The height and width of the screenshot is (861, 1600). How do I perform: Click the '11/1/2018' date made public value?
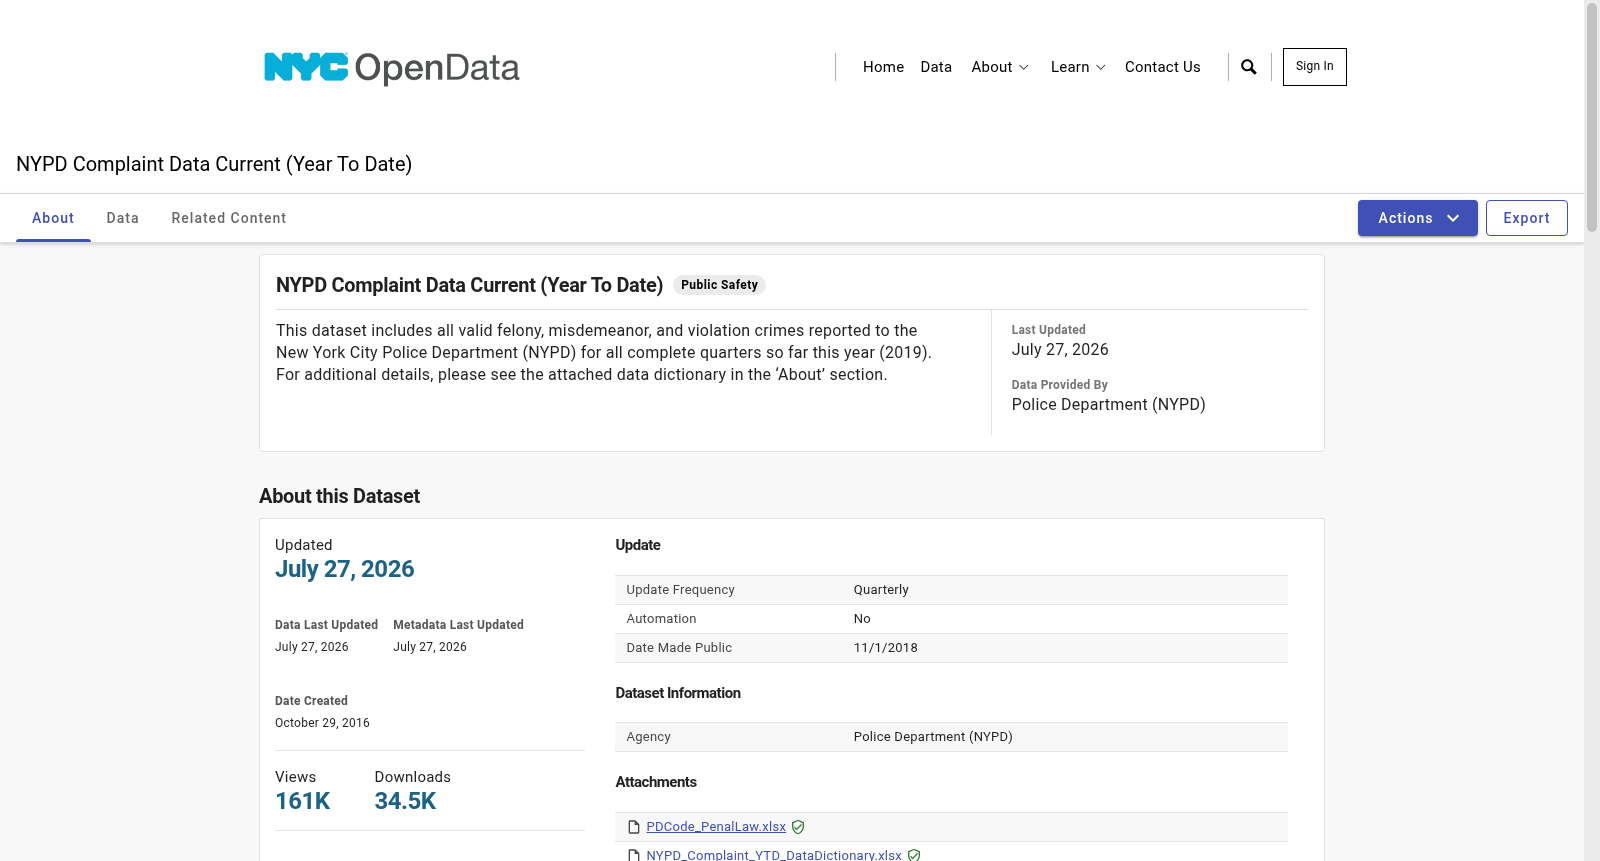886,648
